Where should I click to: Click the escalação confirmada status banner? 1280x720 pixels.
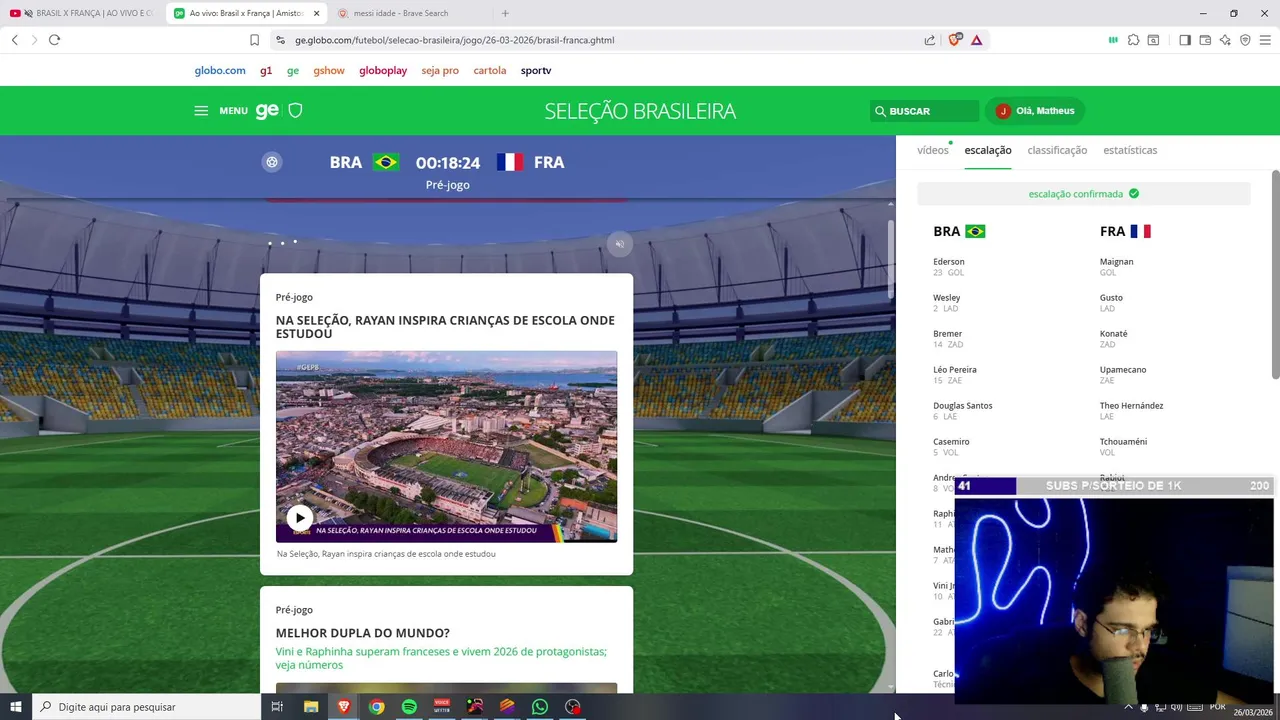click(x=1084, y=194)
